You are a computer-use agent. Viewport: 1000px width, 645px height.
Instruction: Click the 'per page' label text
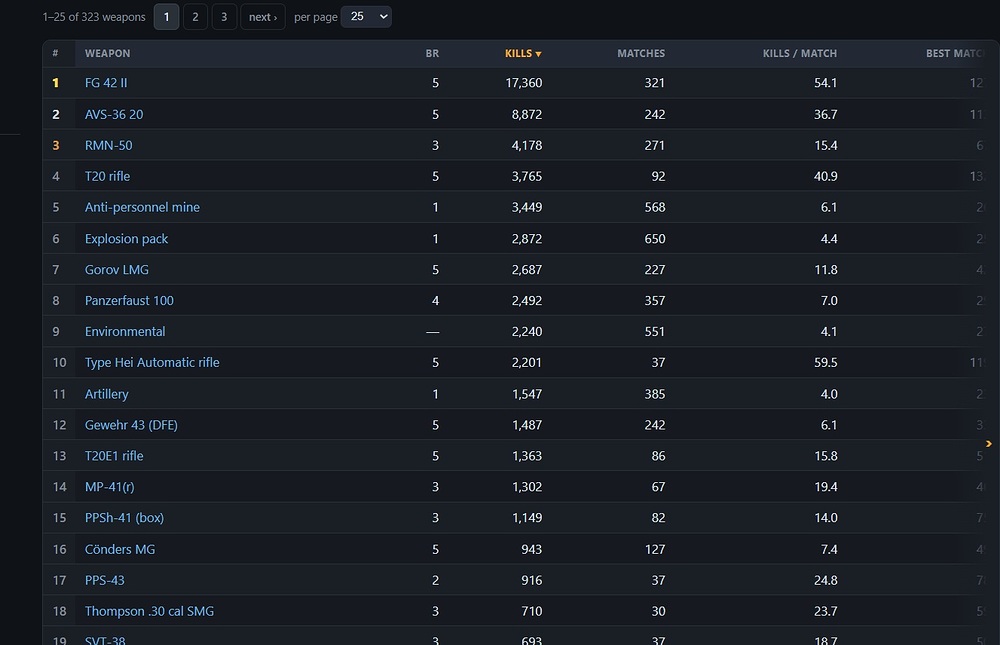click(315, 17)
